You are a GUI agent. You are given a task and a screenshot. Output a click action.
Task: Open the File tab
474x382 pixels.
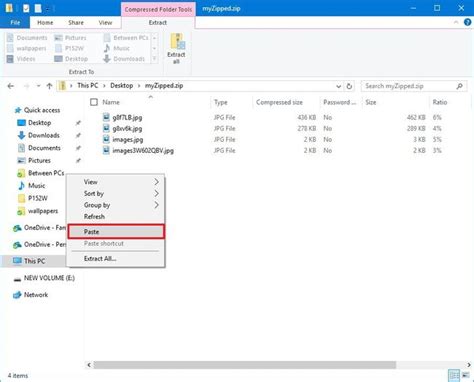click(15, 22)
